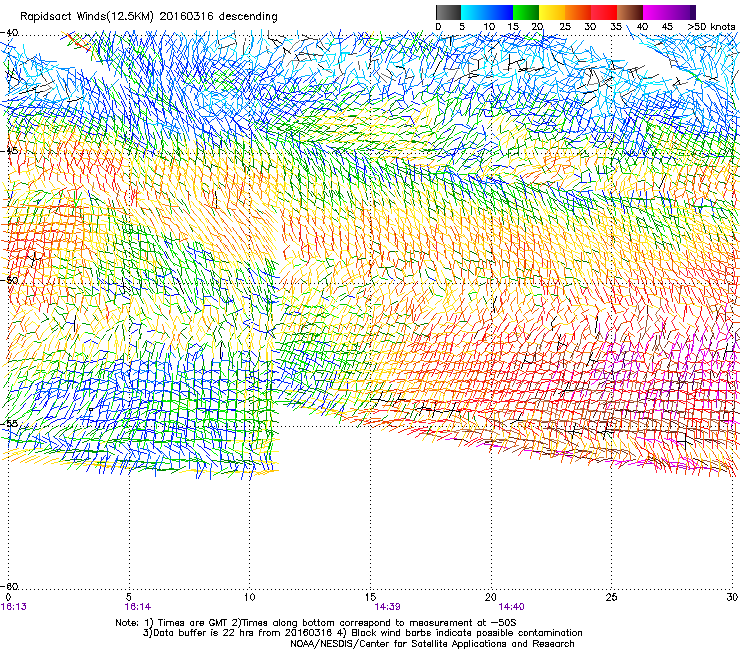
Task: Click the '35' label under the color legend
Action: tap(616, 27)
